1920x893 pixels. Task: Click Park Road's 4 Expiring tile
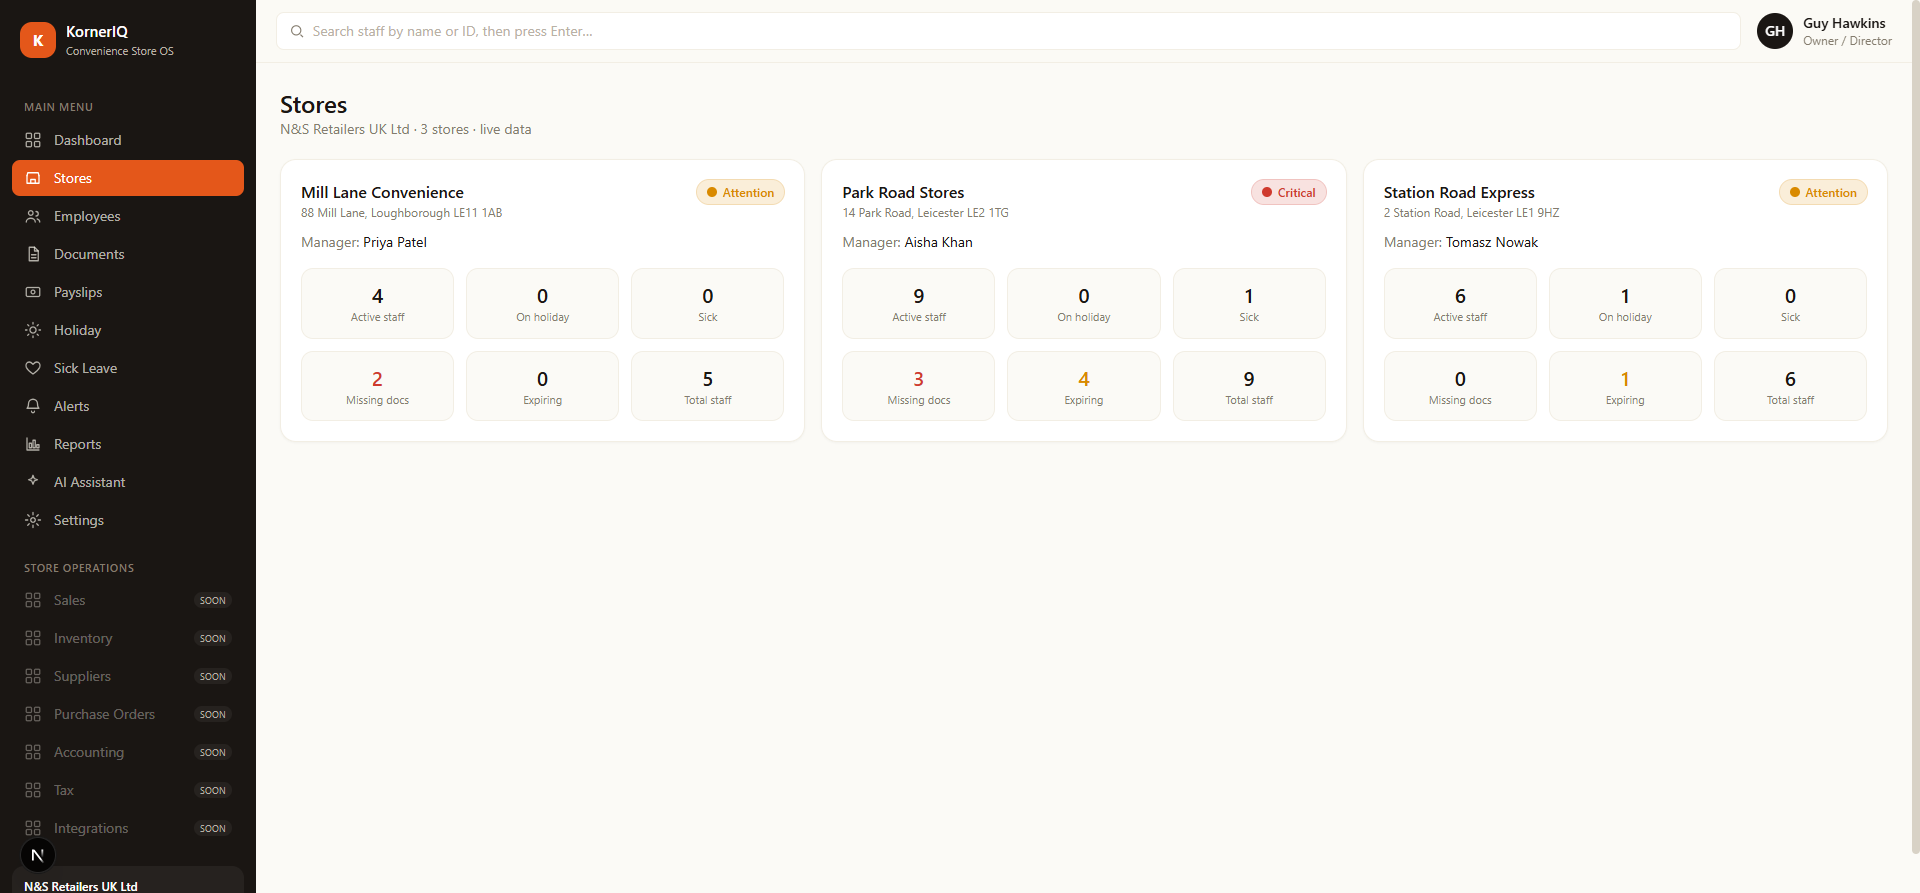pos(1084,386)
